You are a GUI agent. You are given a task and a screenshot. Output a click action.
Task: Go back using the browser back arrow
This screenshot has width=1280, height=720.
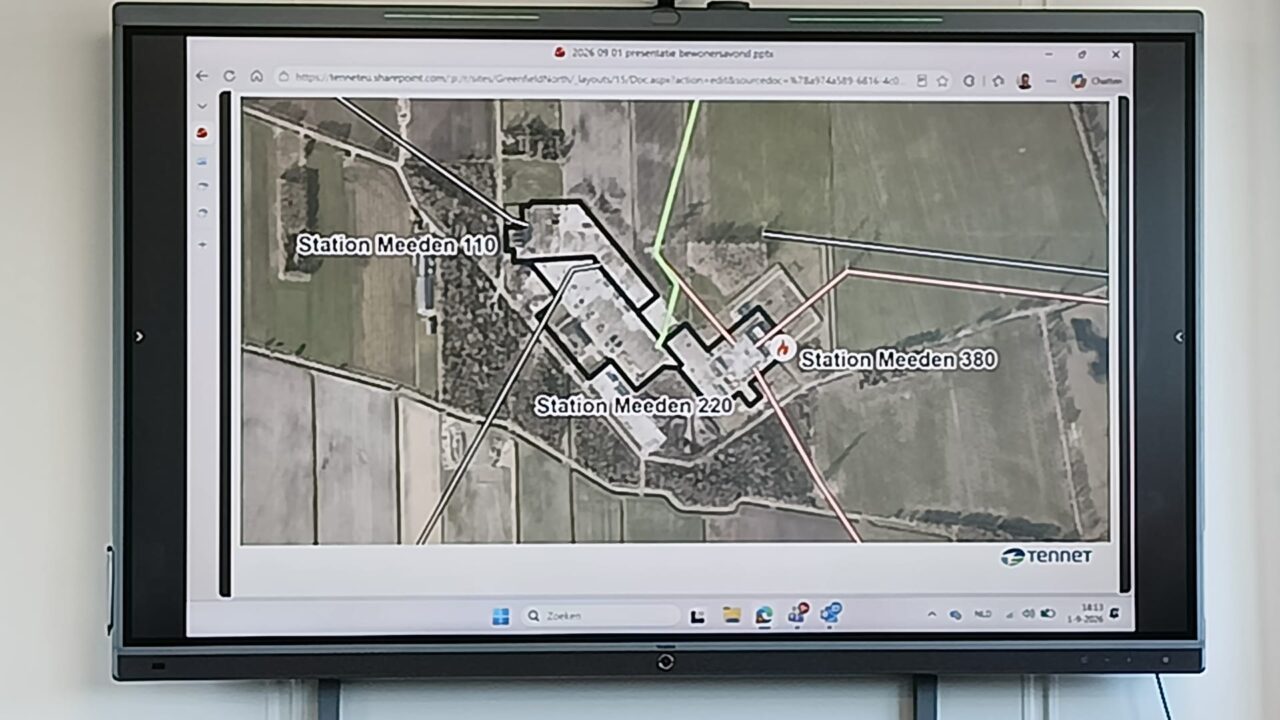(202, 77)
